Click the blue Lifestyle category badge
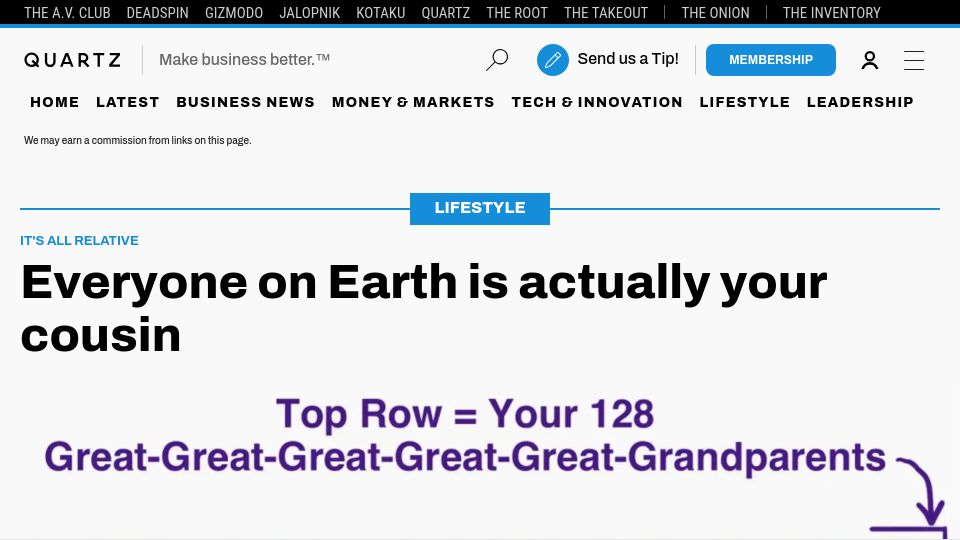This screenshot has width=960, height=540. point(480,209)
